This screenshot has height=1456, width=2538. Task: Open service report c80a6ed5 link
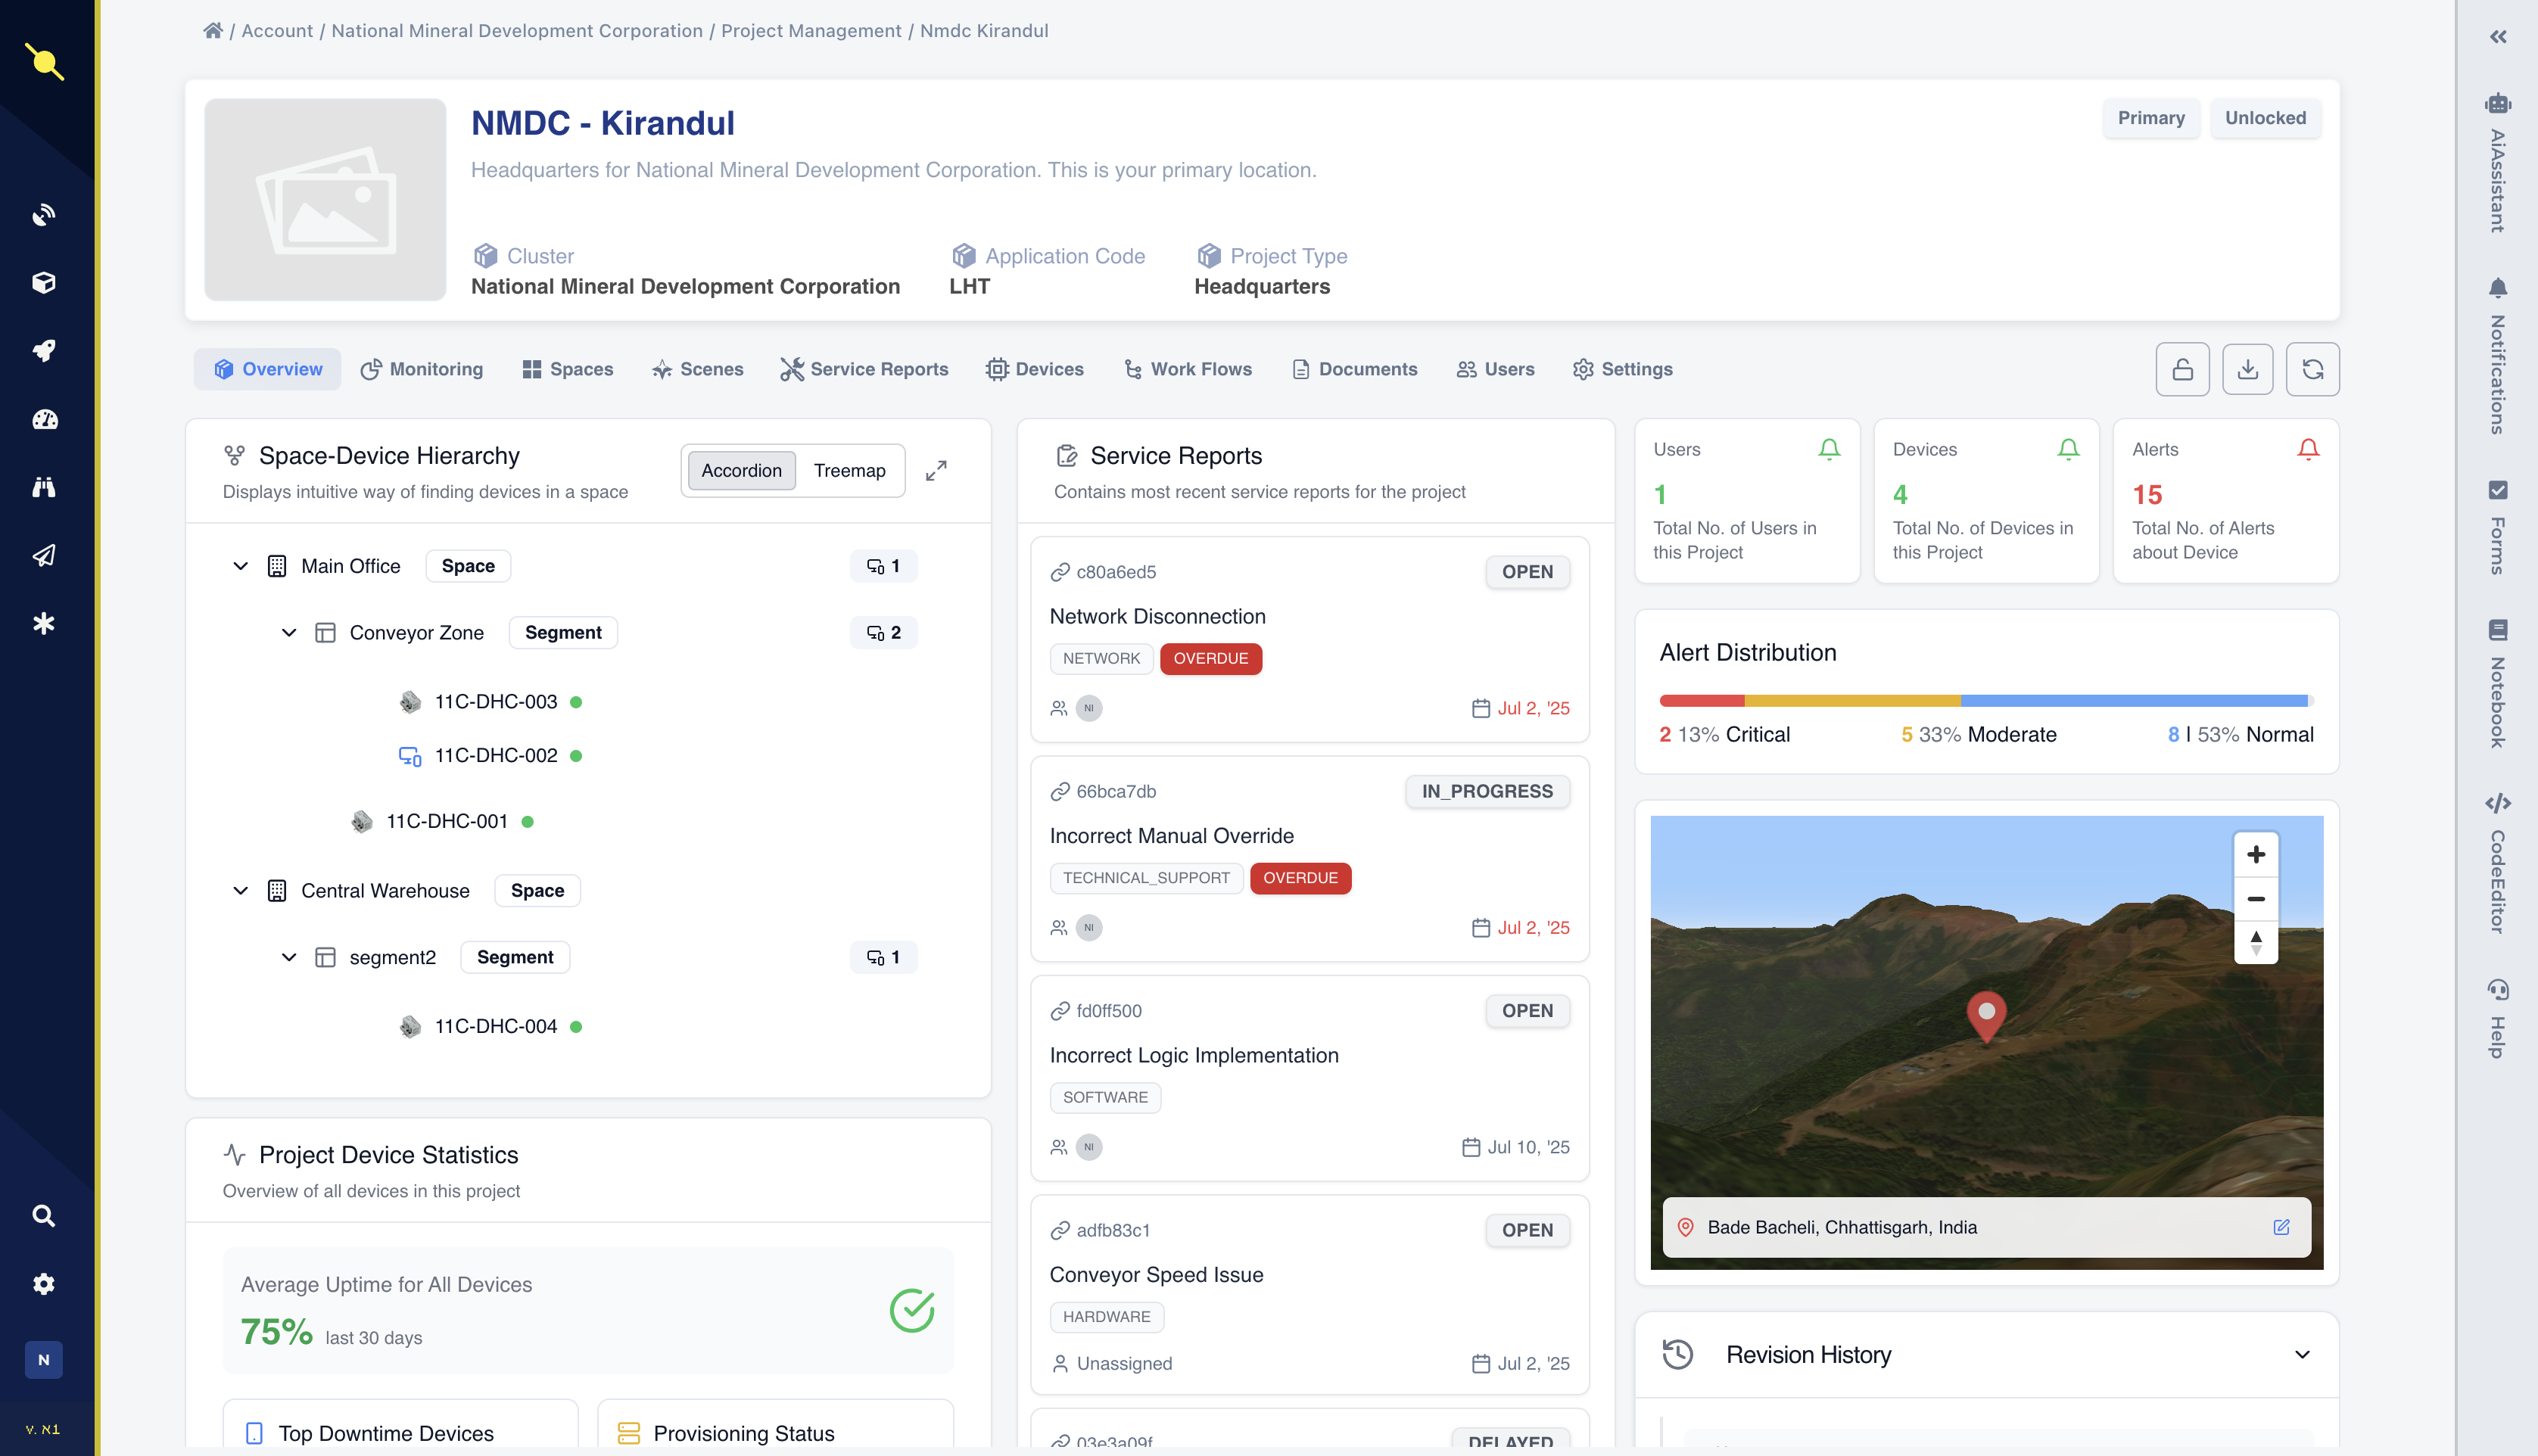[x=1115, y=572]
